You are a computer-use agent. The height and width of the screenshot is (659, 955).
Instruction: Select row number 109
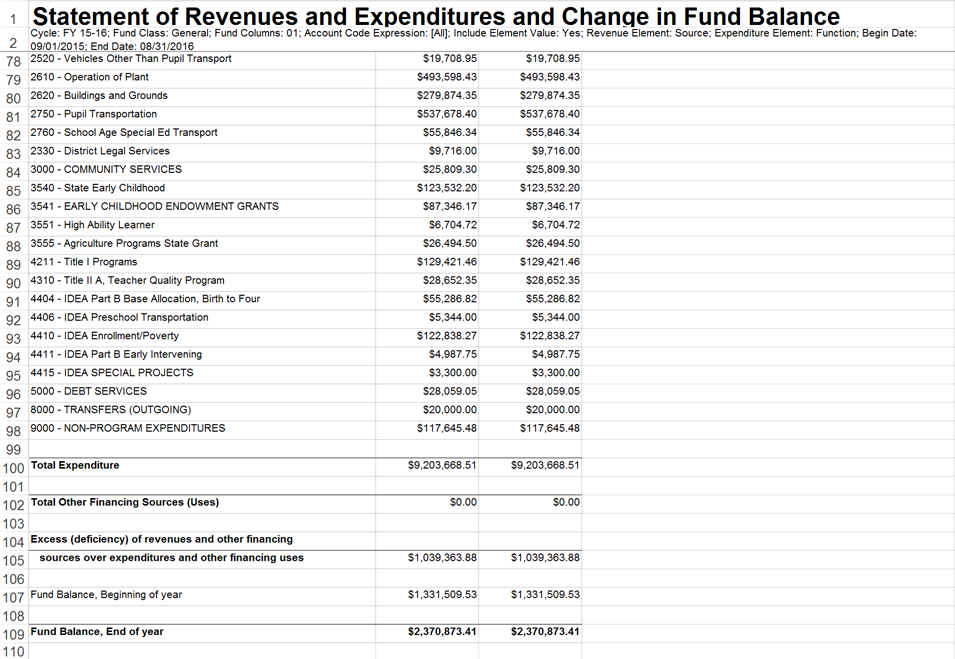click(14, 633)
